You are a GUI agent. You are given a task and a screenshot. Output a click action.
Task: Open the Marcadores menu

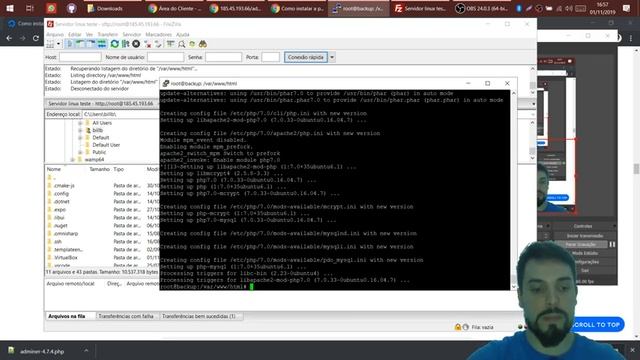(158, 35)
